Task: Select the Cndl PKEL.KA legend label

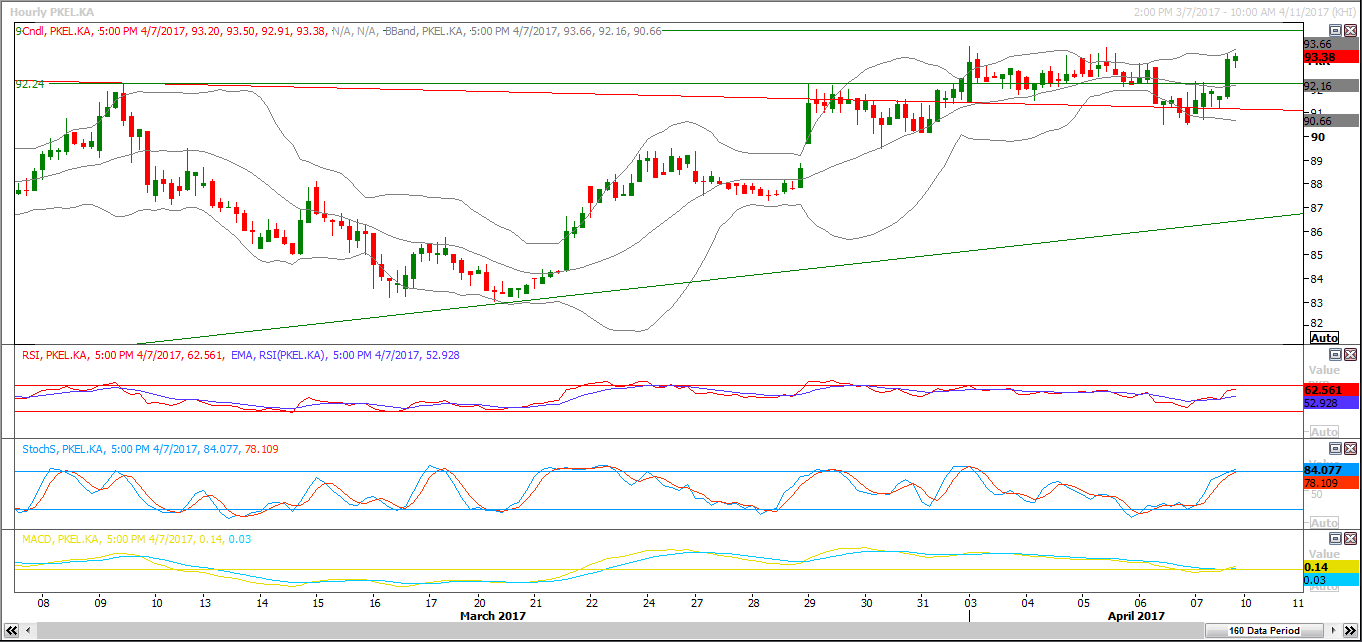Action: (62, 31)
